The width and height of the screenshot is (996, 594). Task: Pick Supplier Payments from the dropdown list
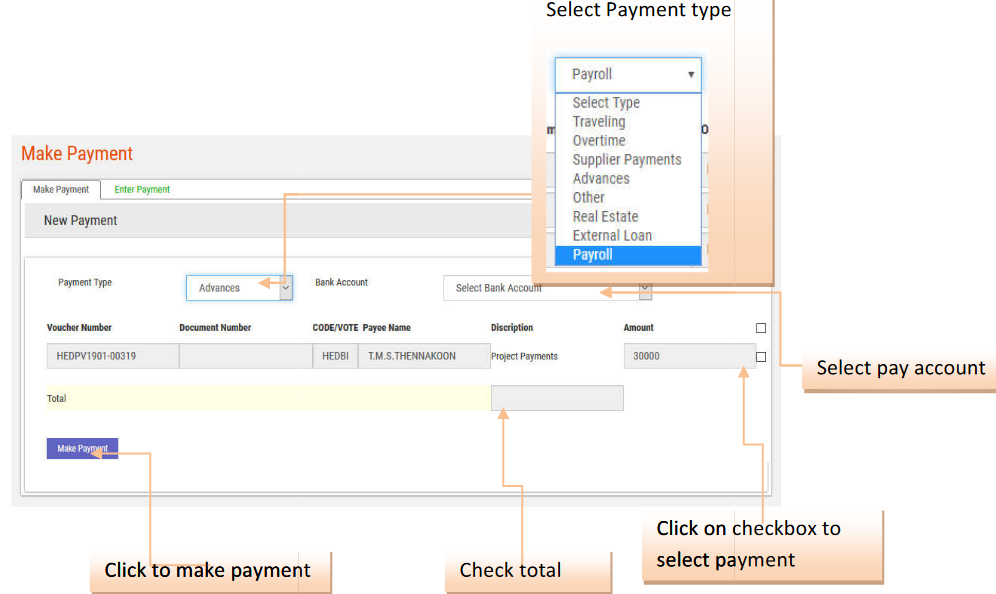(627, 160)
